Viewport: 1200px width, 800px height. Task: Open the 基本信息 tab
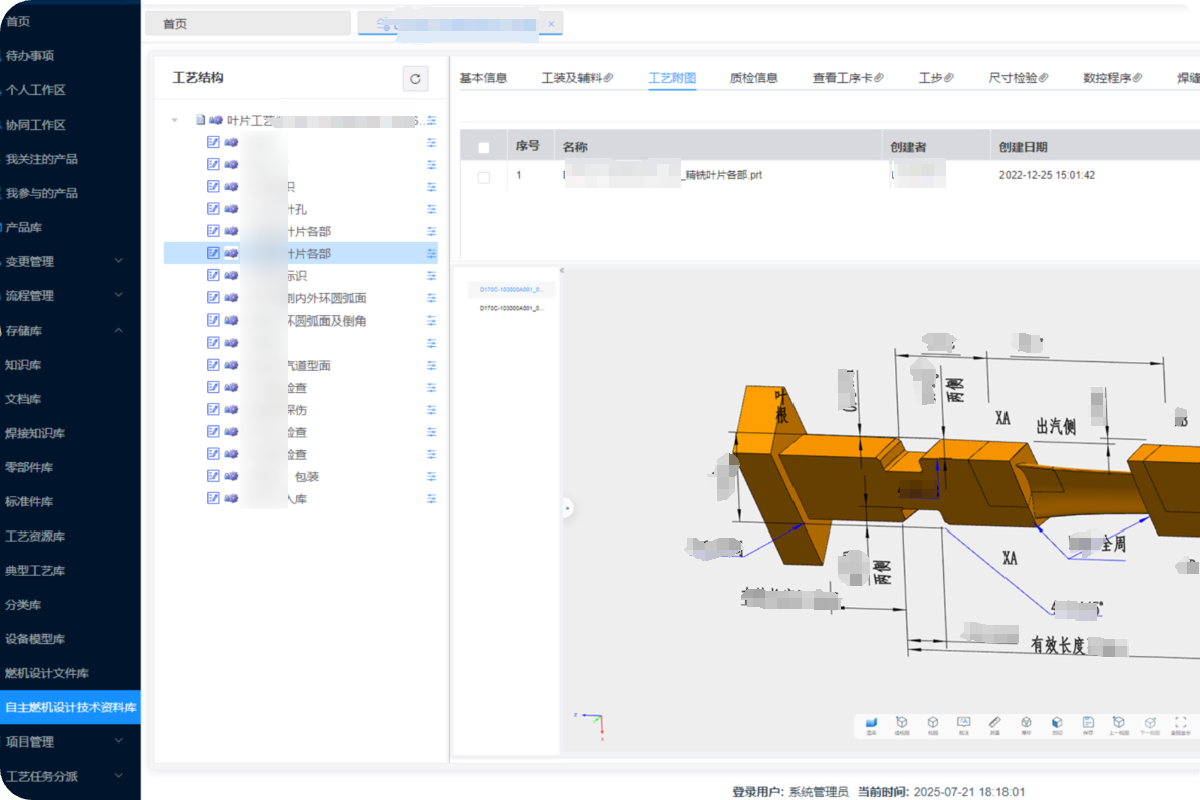tap(483, 78)
